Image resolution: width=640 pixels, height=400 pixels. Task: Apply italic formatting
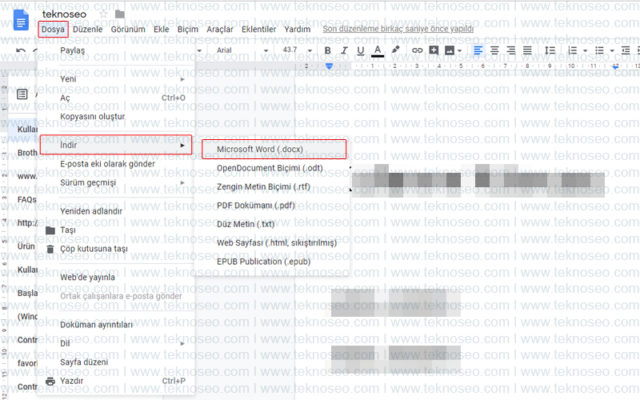tap(344, 50)
